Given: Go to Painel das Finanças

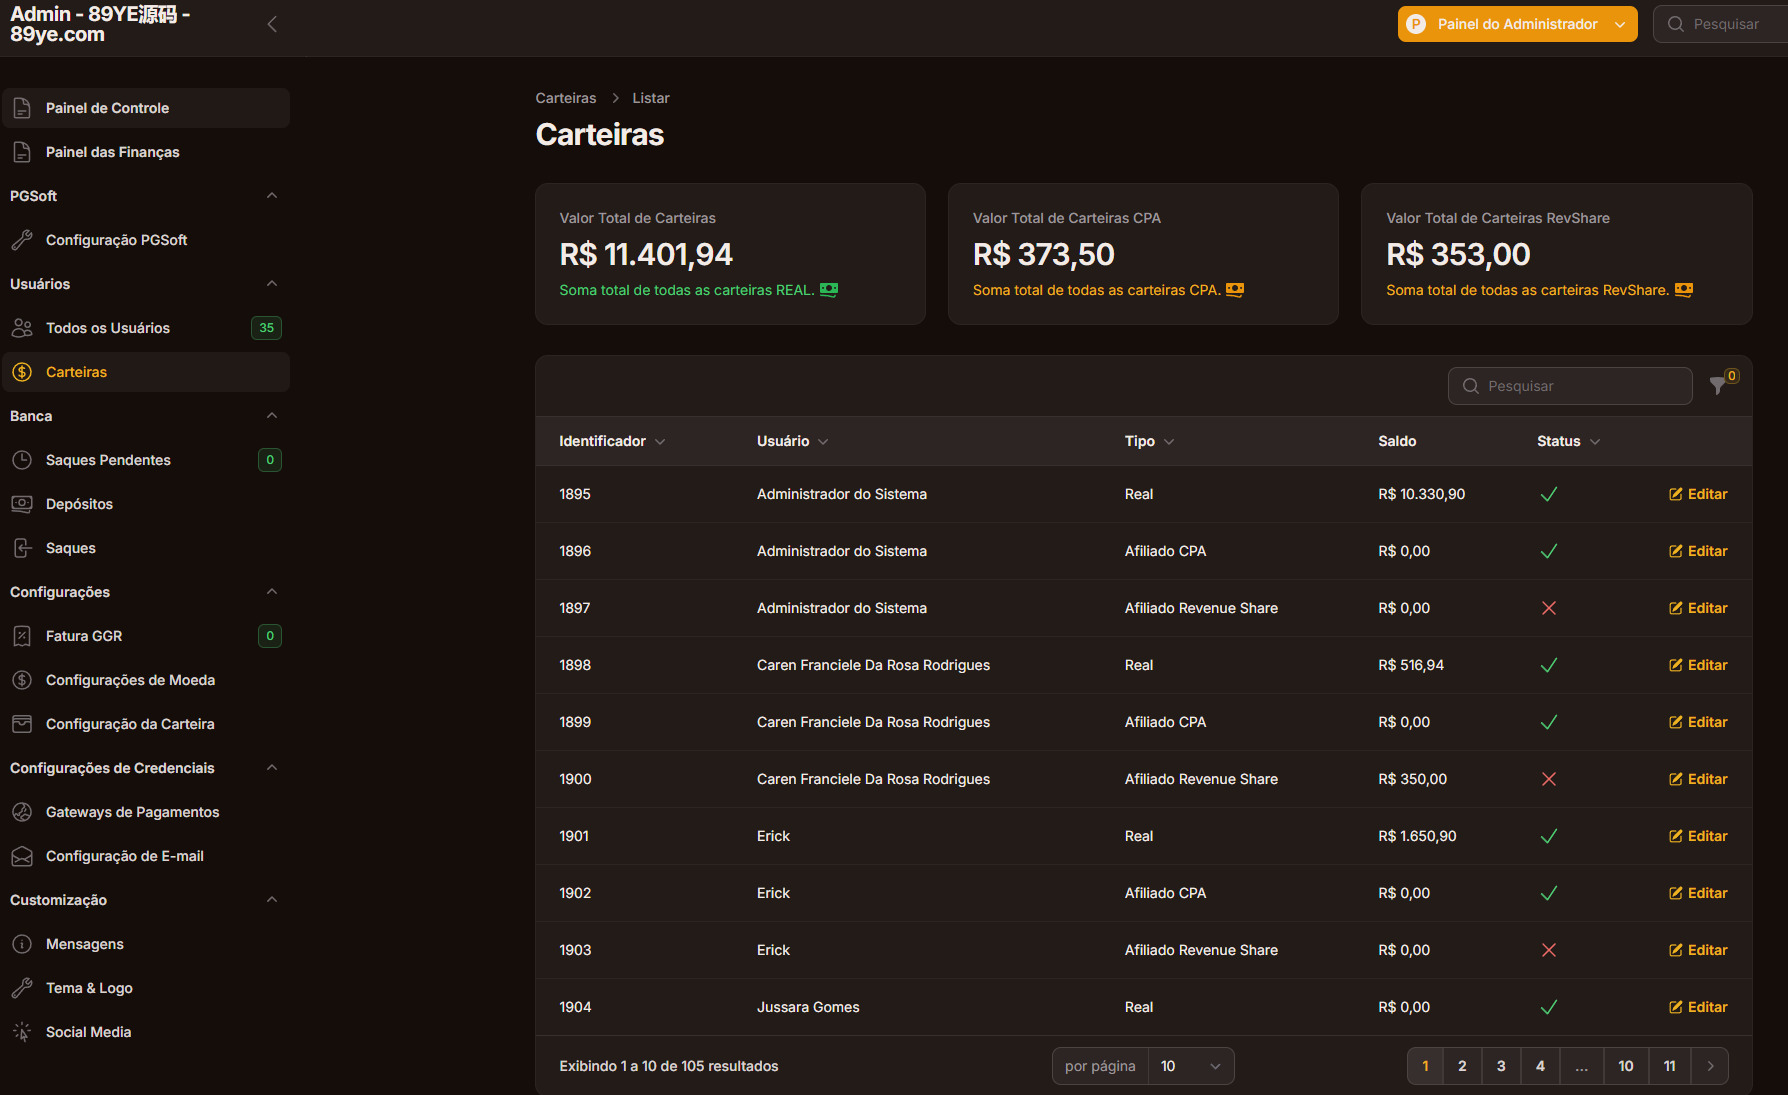Looking at the screenshot, I should [112, 152].
